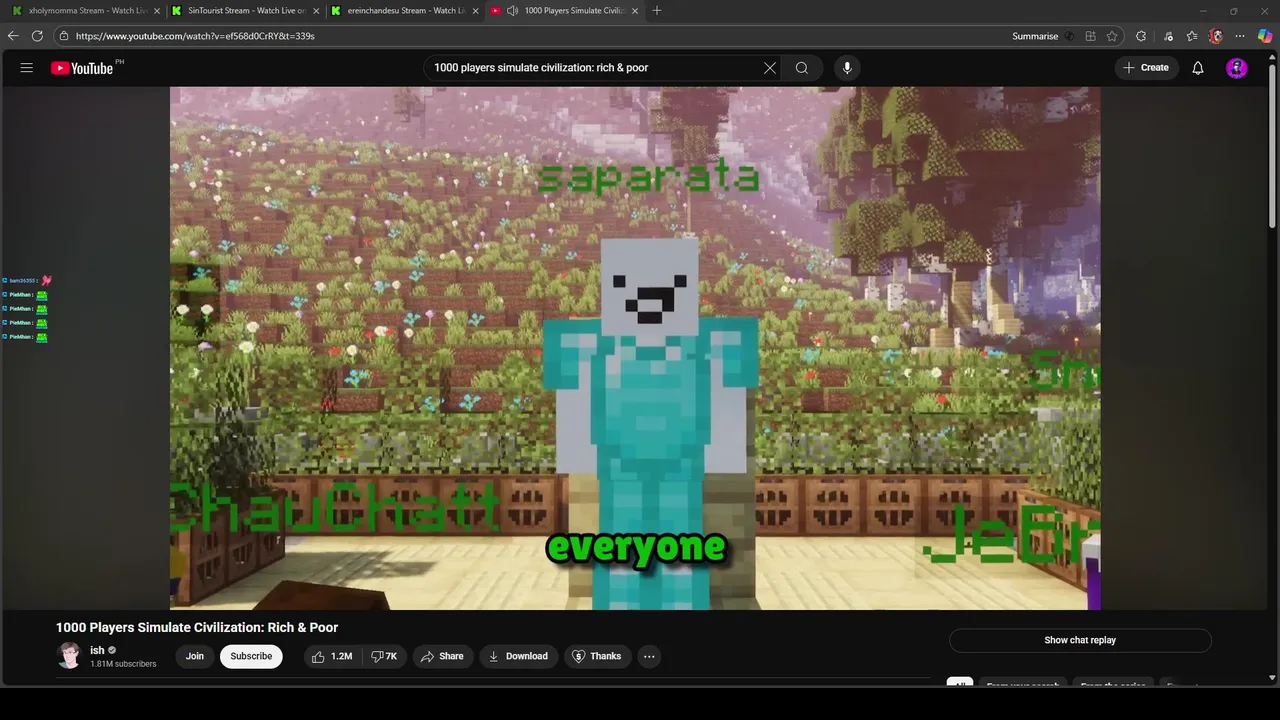The image size is (1280, 720).
Task: Open browser extensions puzzle icon
Action: coord(1141,36)
